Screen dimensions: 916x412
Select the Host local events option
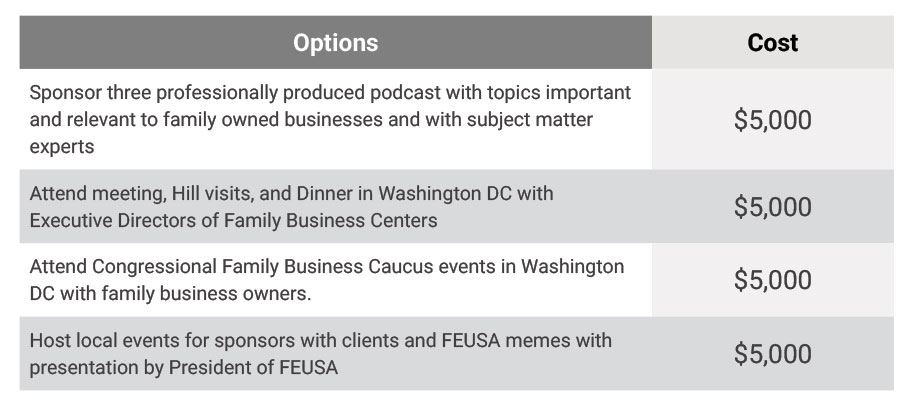(321, 354)
